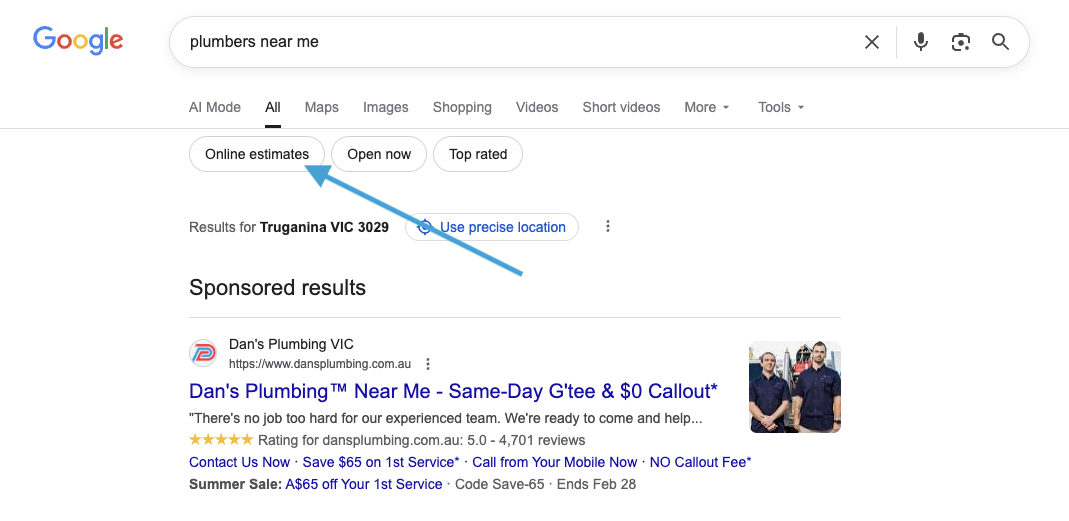Click the Dan's Plumbing team photo thumbnail
This screenshot has height=521, width=1069.
pos(794,387)
